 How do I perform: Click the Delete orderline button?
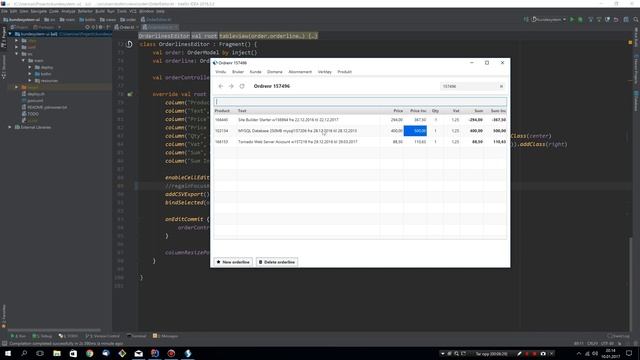pyautogui.click(x=277, y=262)
